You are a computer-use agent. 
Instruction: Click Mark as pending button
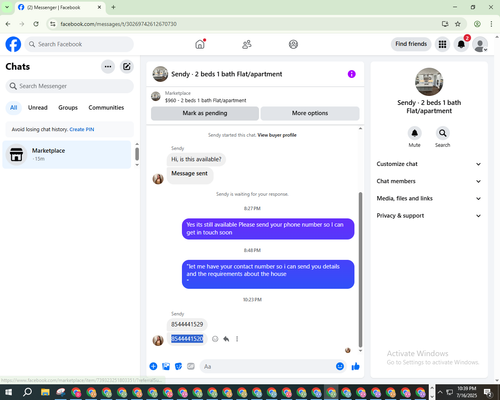pos(205,113)
